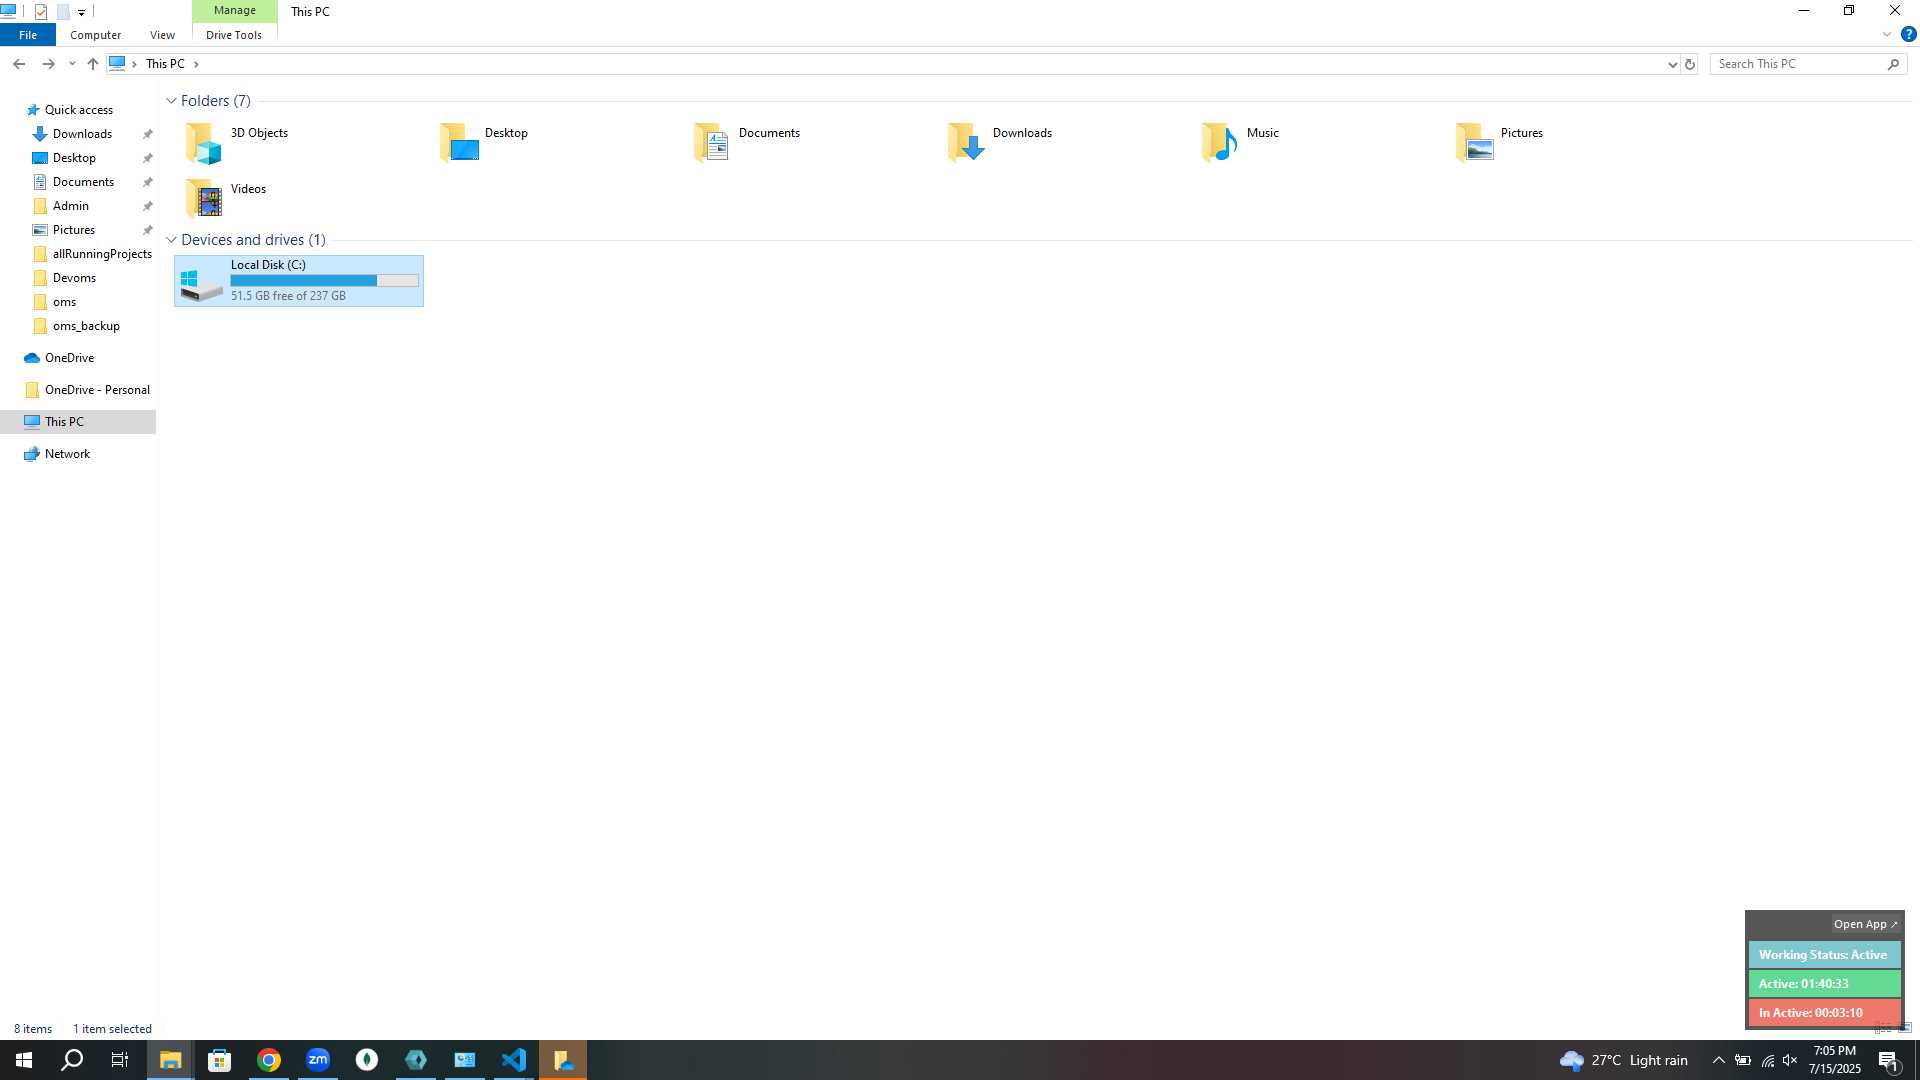Screen dimensions: 1920x1080
Task: Open Google Chrome from taskbar
Action: pos(269,1060)
